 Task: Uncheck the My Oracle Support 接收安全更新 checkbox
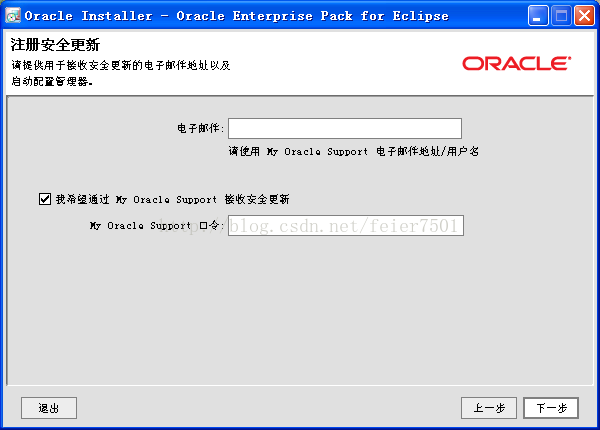tap(45, 199)
